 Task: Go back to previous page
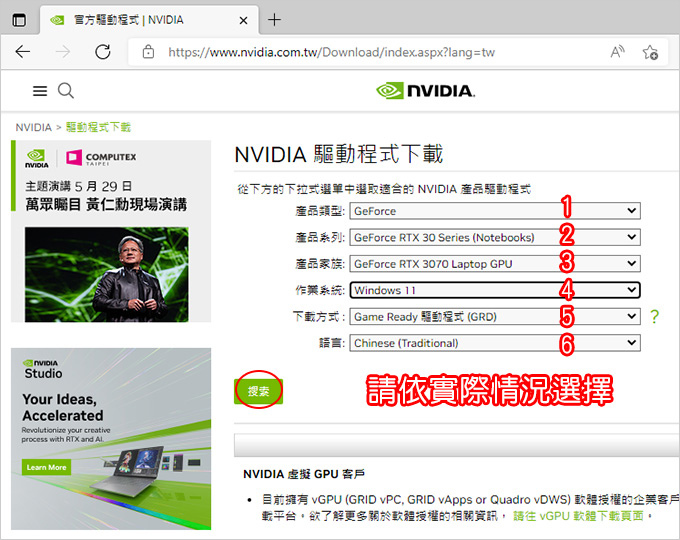pyautogui.click(x=23, y=52)
